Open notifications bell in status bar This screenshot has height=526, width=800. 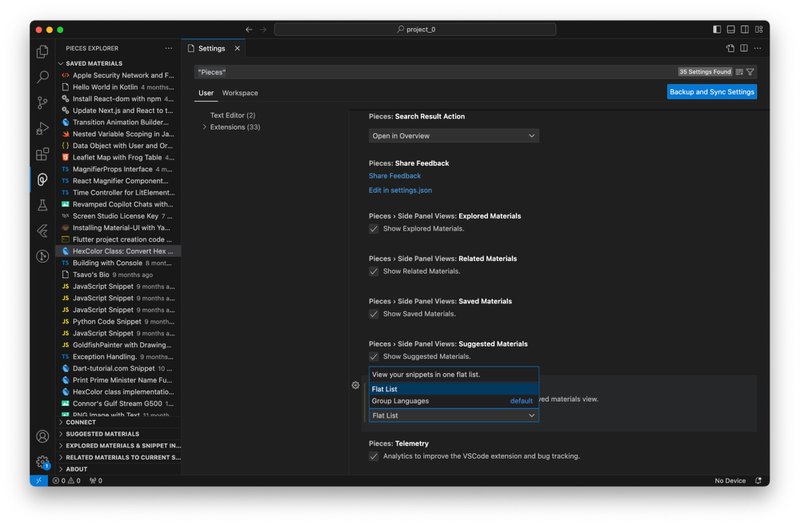click(758, 481)
